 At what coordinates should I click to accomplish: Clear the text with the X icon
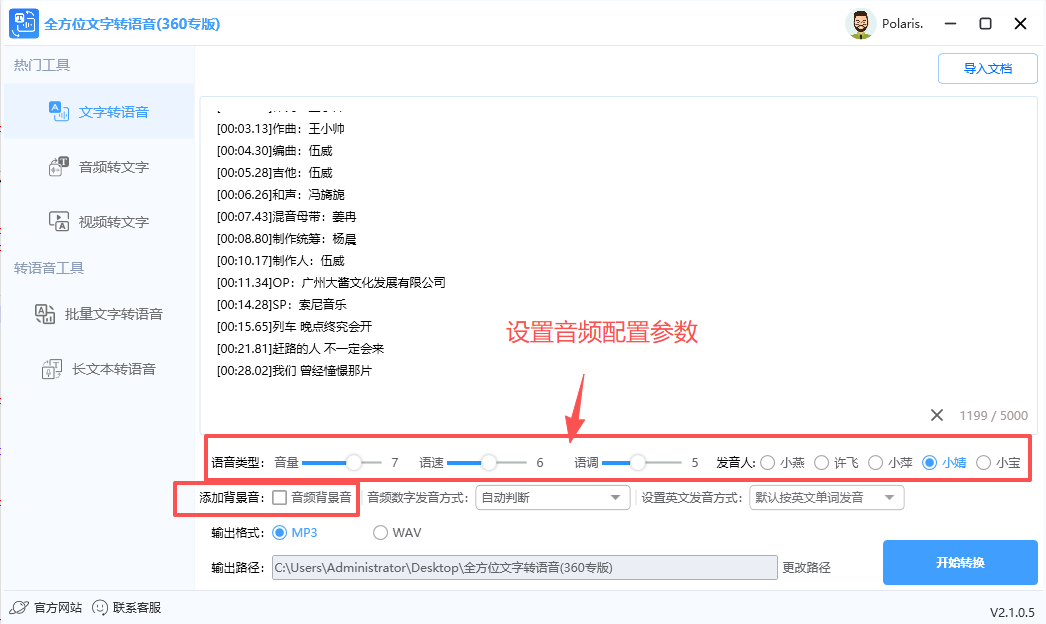tap(937, 414)
